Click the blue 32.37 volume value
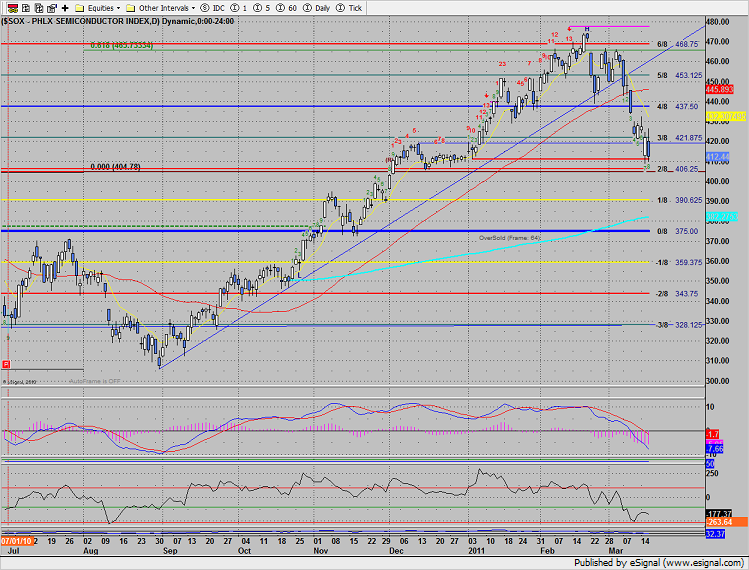Image resolution: width=749 pixels, height=570 pixels. coord(716,534)
